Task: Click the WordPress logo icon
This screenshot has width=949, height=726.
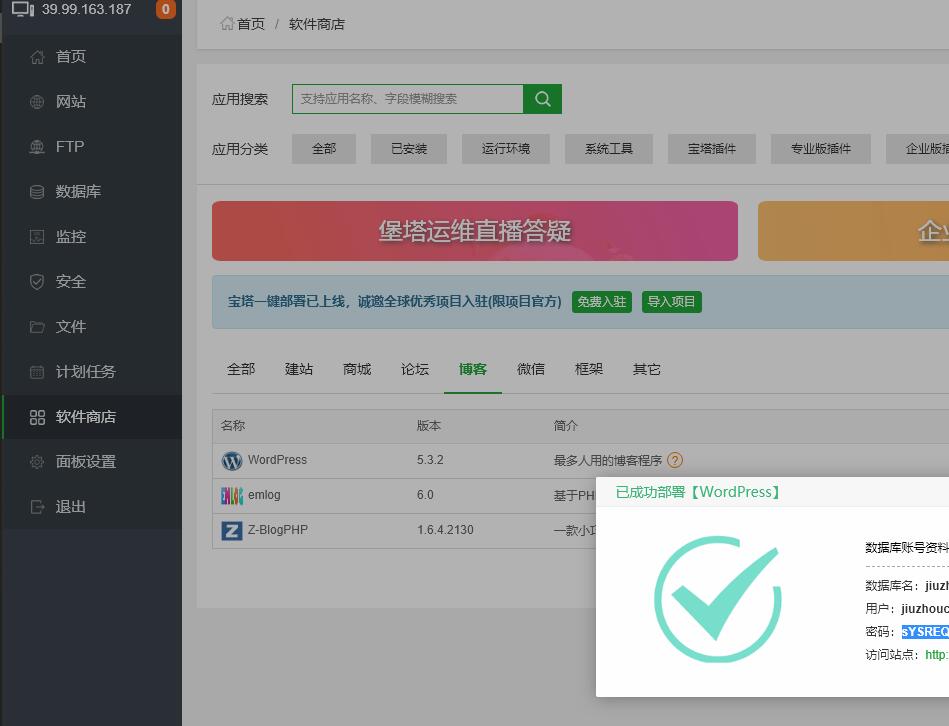Action: [x=232, y=461]
